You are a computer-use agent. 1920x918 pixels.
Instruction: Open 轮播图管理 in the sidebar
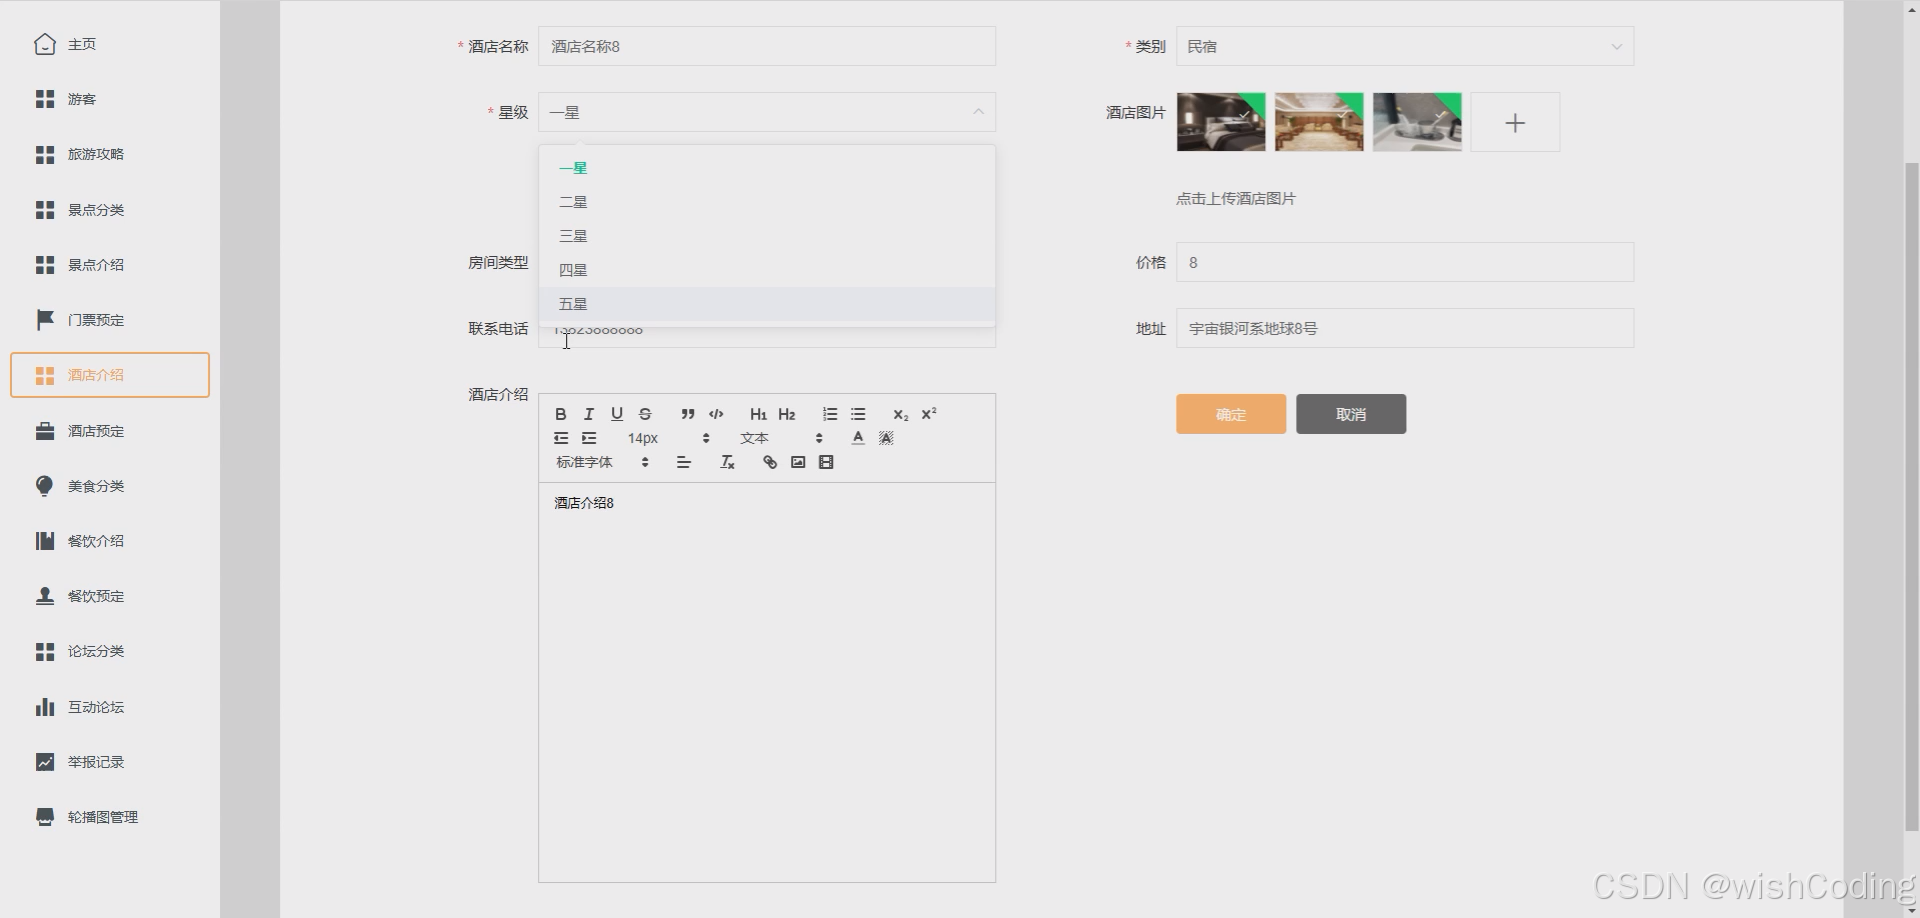(x=110, y=817)
